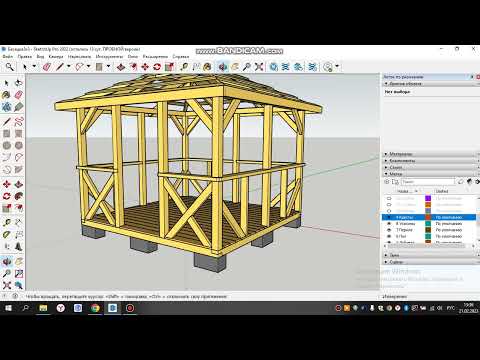Screen dimensions: 480x360
Task: Open the Edit menu
Action: (x=25, y=57)
